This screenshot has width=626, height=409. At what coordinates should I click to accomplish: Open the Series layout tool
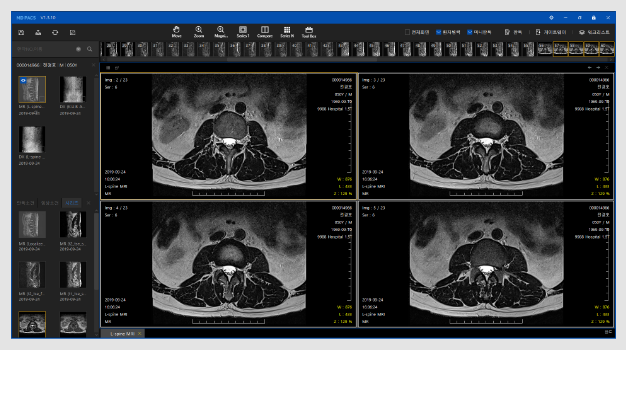[243, 31]
